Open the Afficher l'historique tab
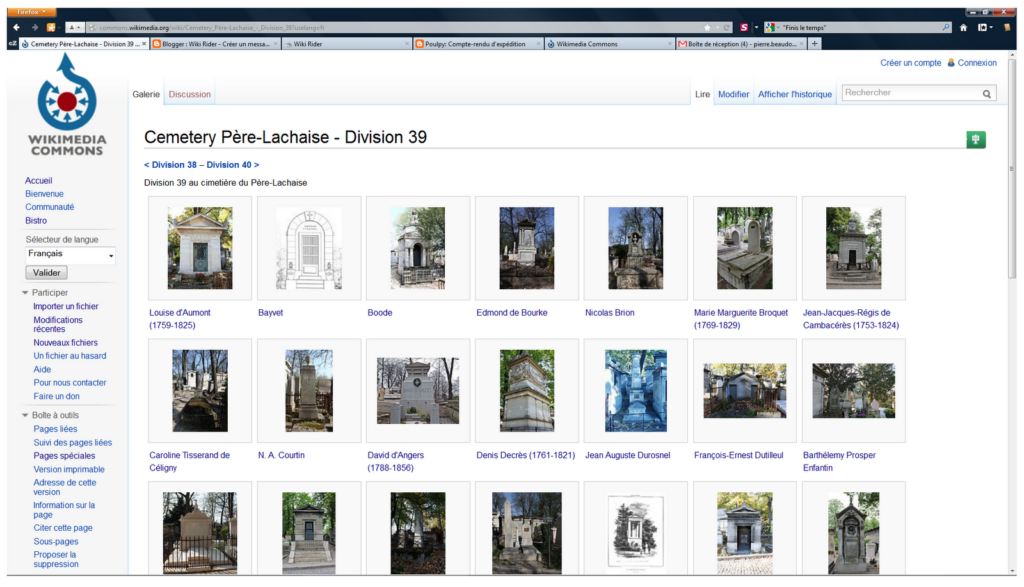The height and width of the screenshot is (587, 1024). 794,94
